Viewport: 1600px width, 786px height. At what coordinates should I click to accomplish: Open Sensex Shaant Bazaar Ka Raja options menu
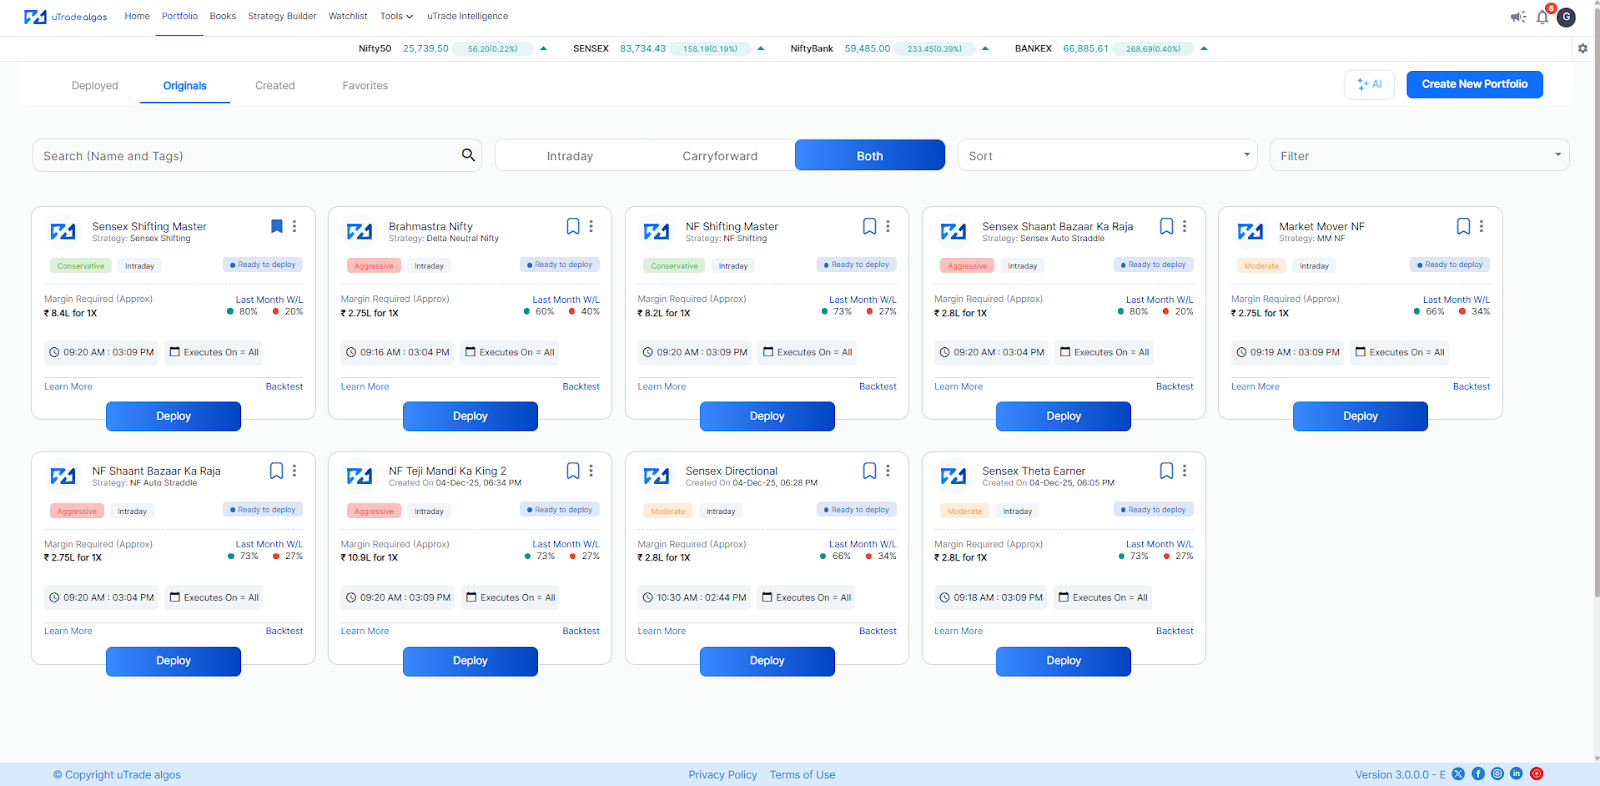(x=1185, y=226)
